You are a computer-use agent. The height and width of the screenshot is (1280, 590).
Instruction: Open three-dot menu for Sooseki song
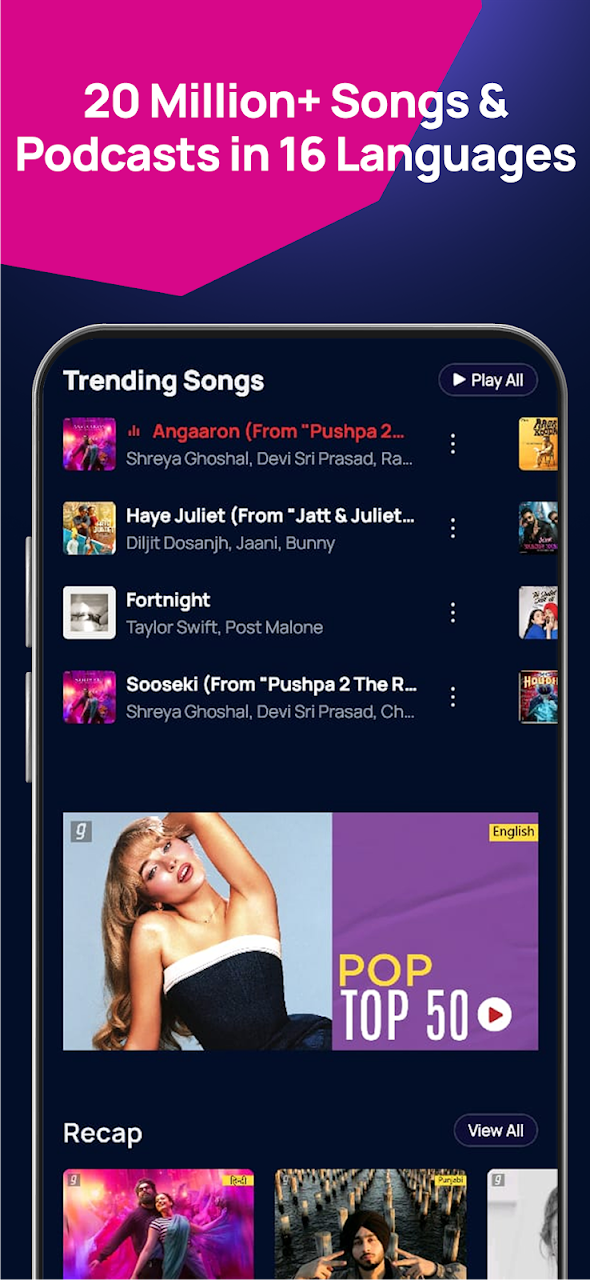pyautogui.click(x=453, y=696)
